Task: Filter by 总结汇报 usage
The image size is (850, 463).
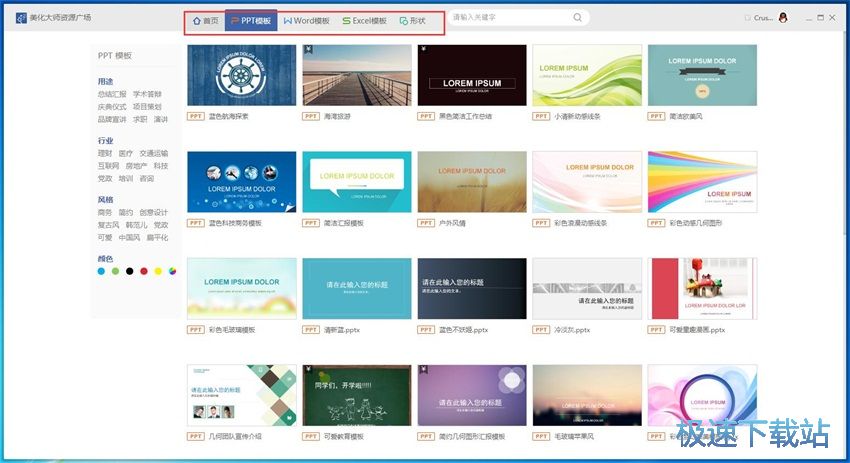Action: 112,94
